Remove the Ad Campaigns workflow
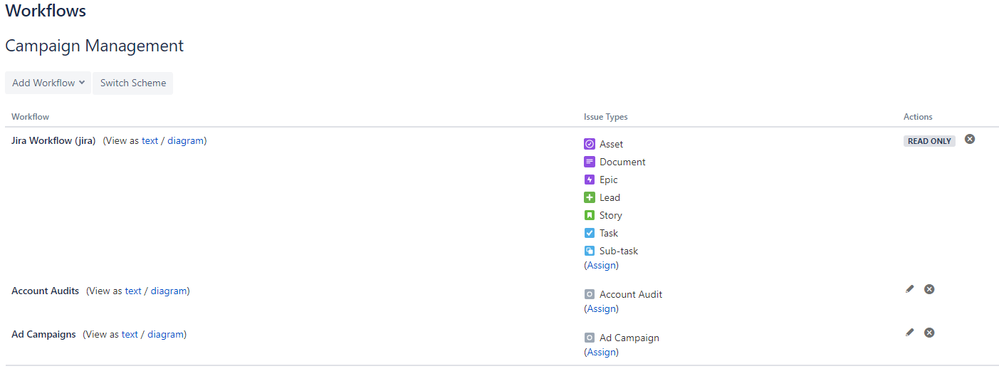Viewport: 999px width, 379px height. 930,333
